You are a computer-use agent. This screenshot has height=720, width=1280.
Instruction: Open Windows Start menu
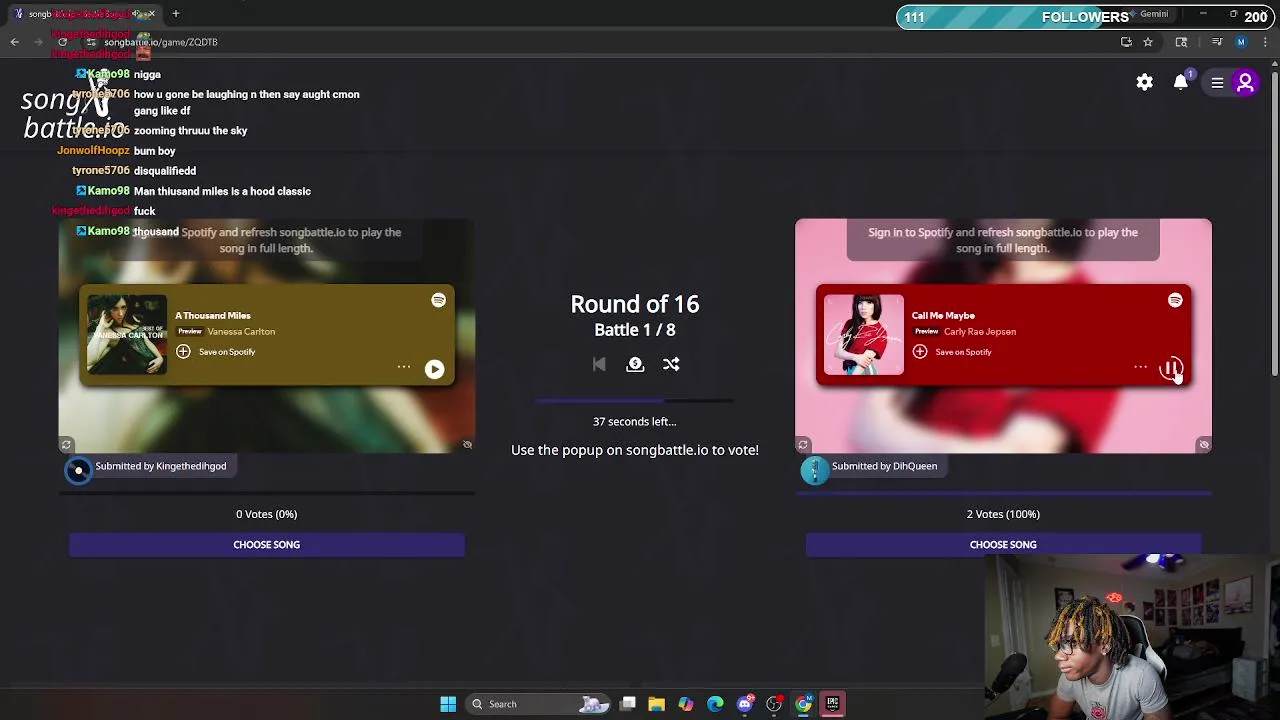(x=448, y=704)
